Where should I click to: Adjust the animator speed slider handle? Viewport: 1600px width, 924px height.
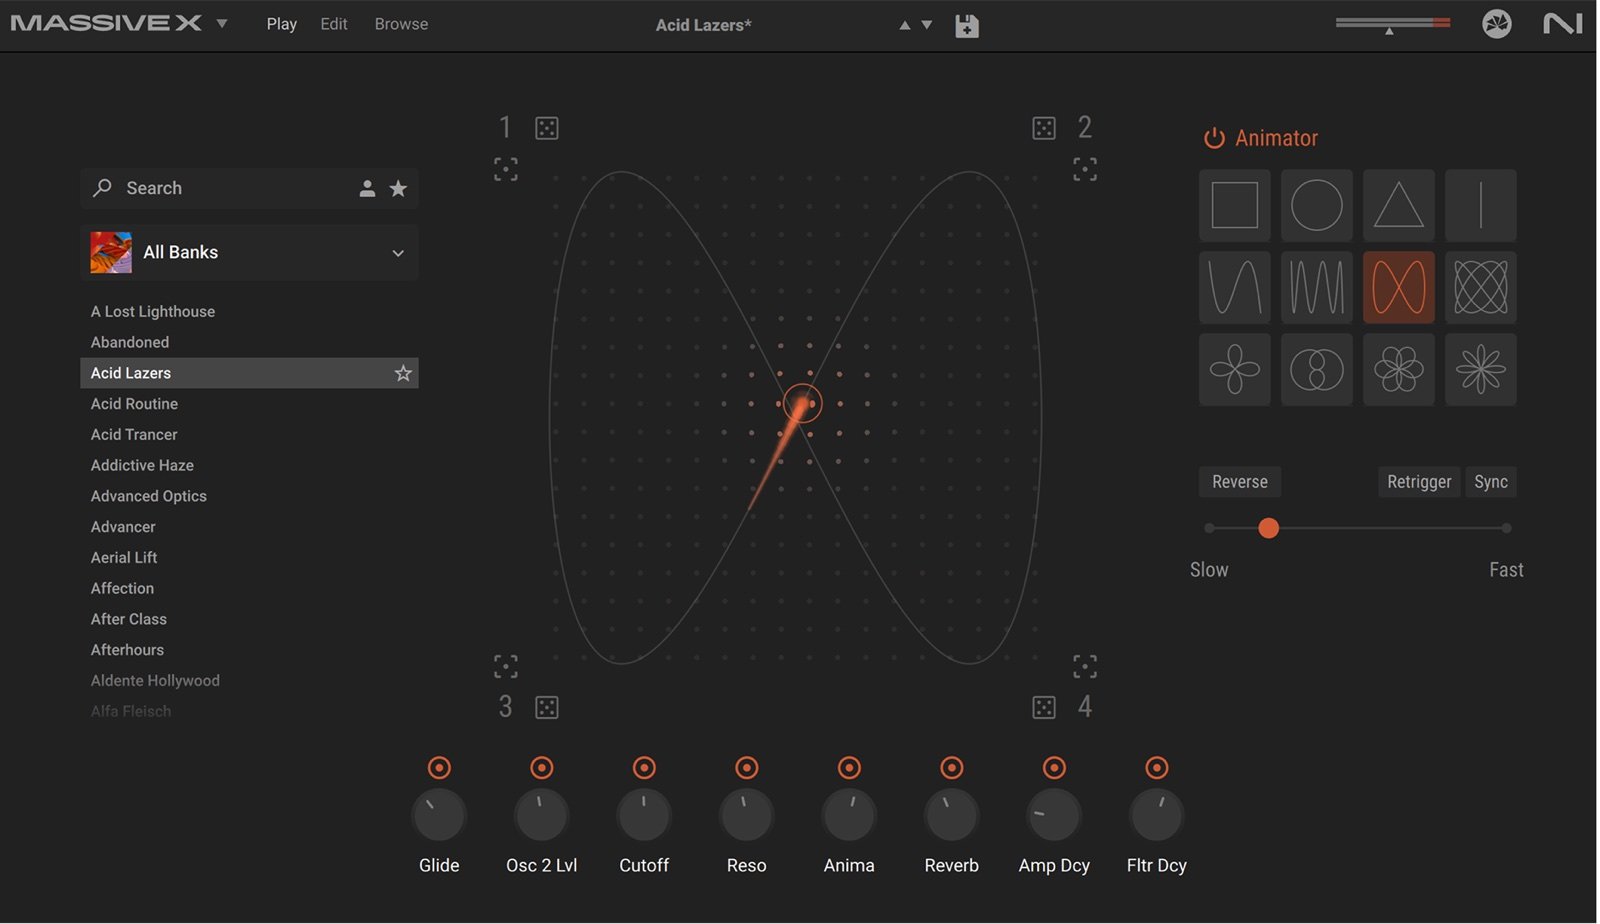1268,528
